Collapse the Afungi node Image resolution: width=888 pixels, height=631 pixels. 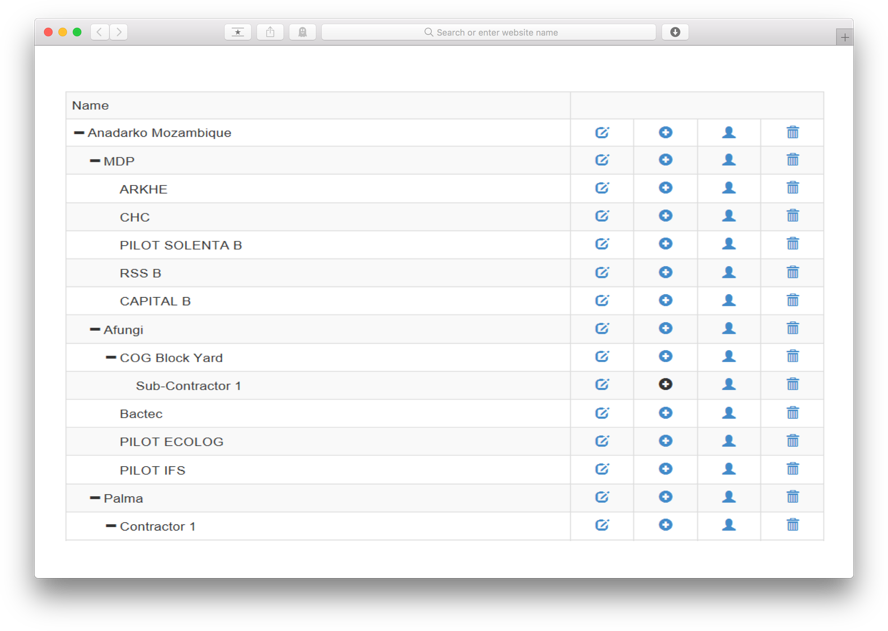[95, 330]
